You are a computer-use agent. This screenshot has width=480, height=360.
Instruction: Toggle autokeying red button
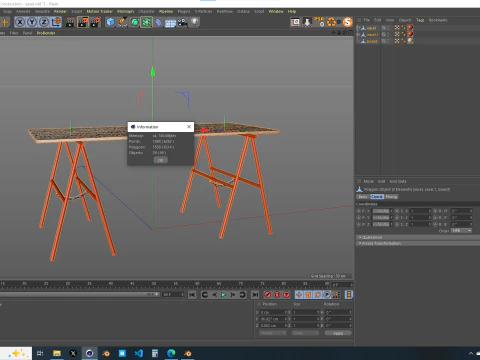pyautogui.click(x=277, y=295)
